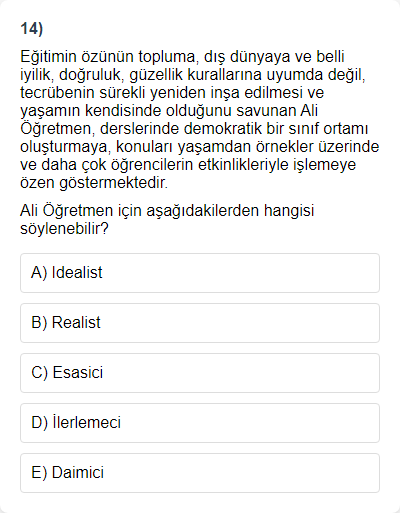Click the word 'tecrübenin' in the passage

[x=57, y=93]
